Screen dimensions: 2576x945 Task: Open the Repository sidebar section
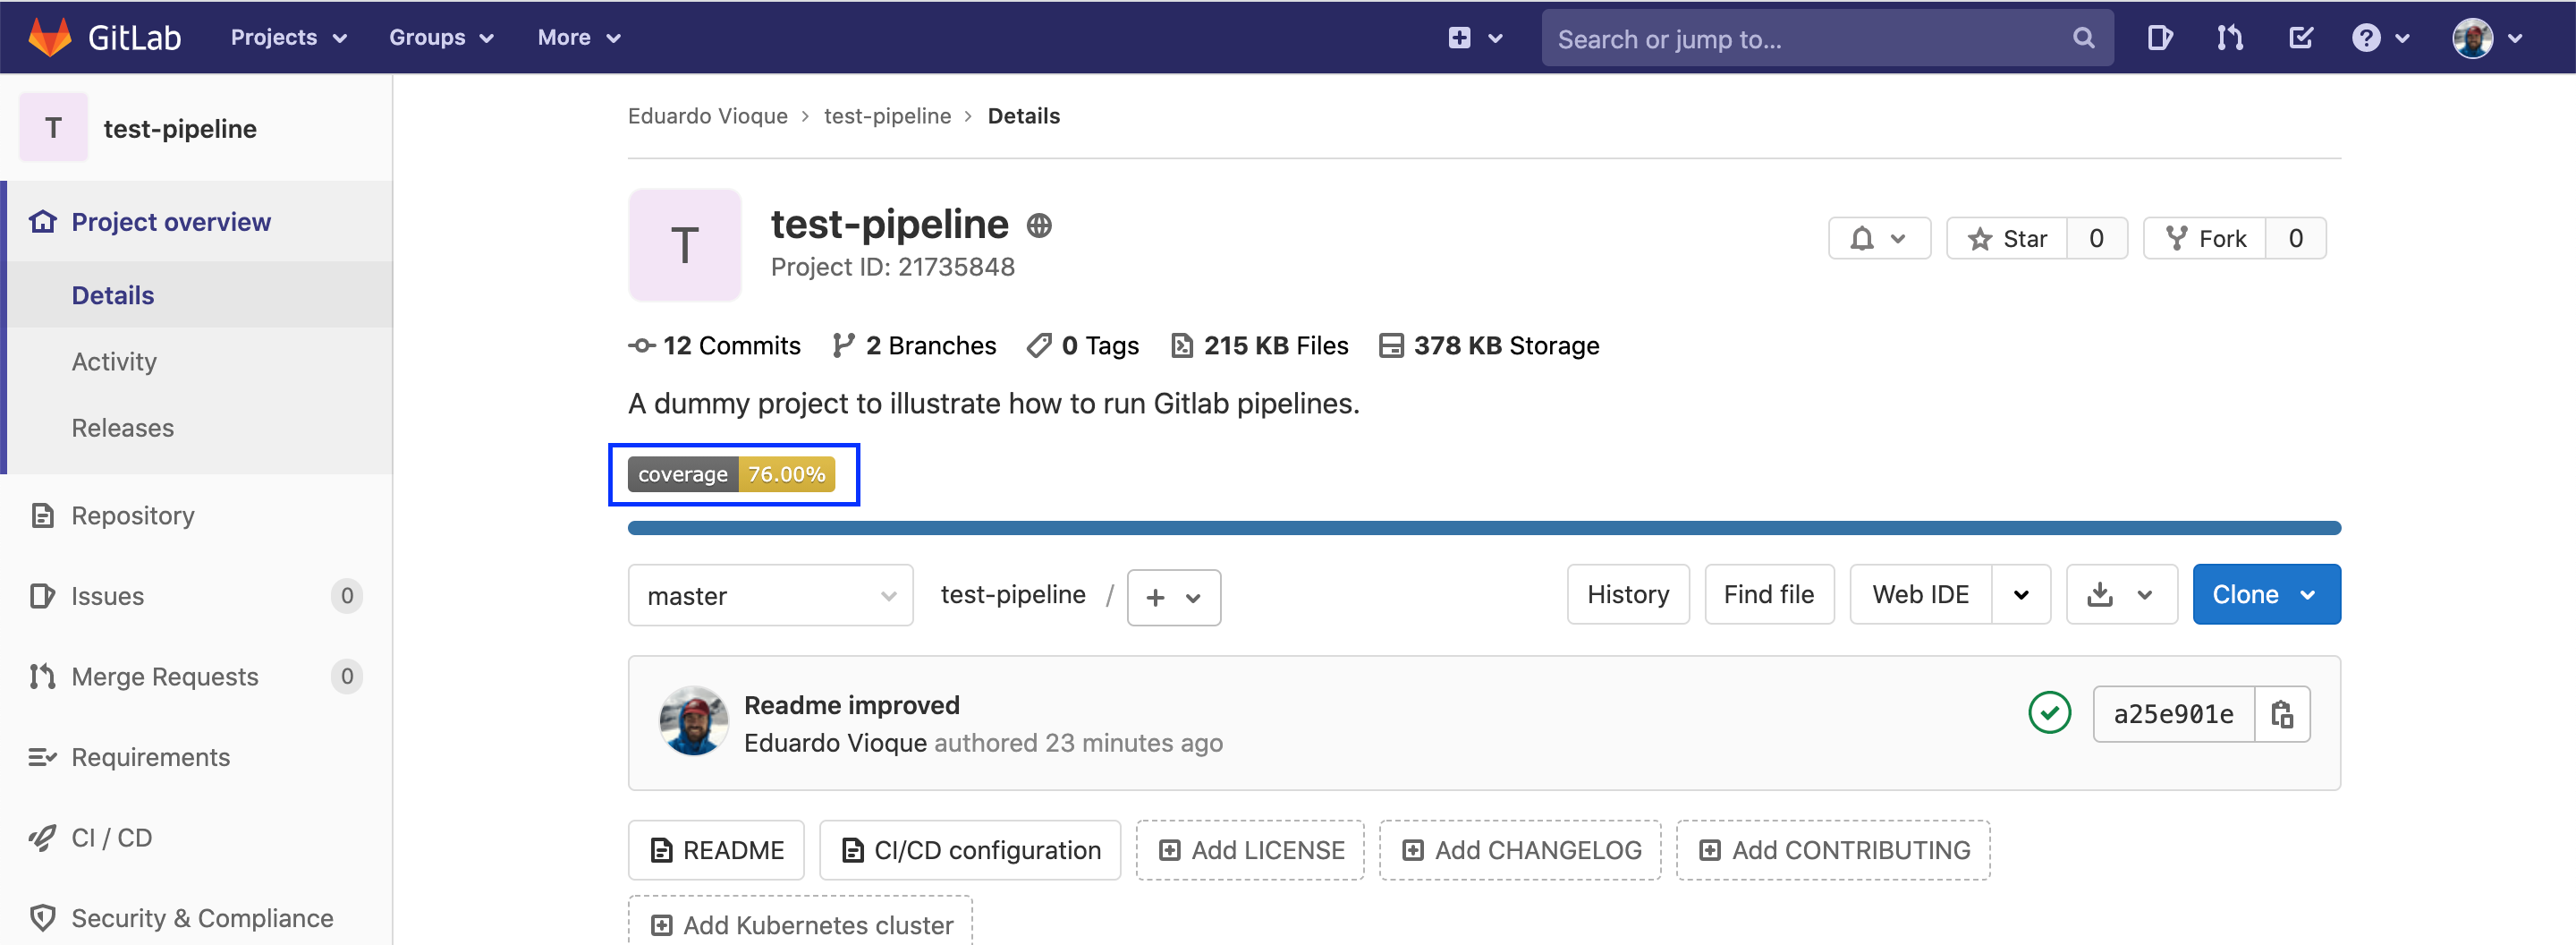132,515
